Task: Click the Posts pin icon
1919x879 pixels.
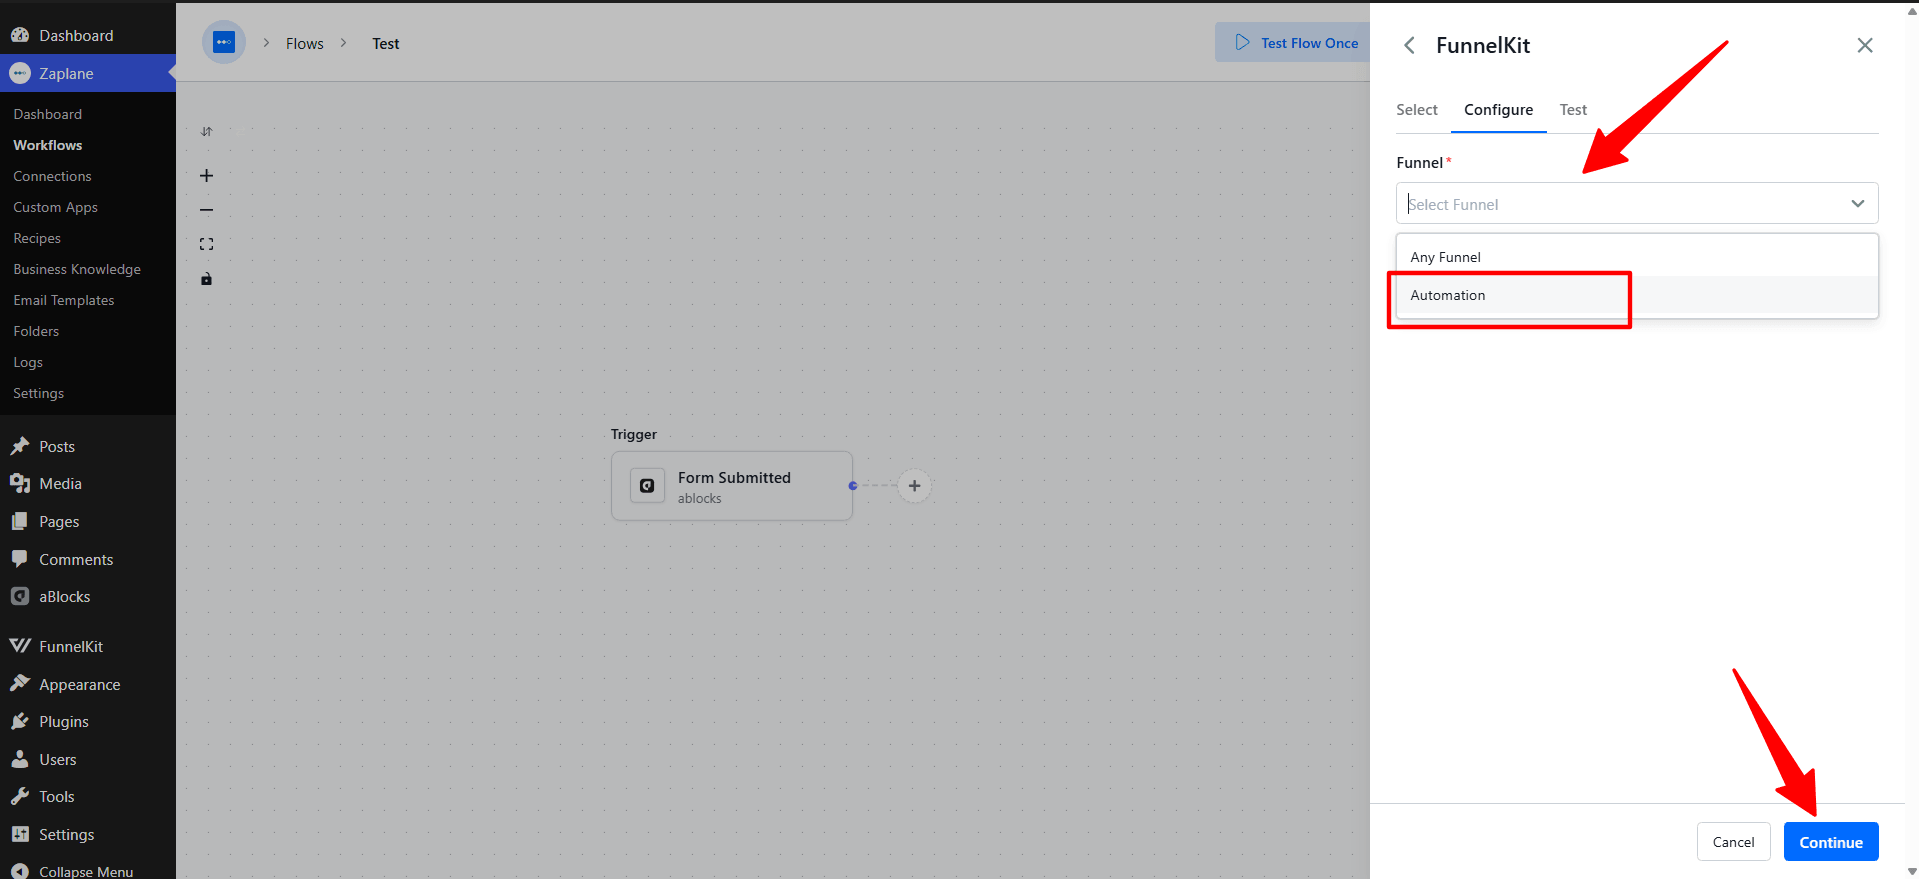Action: pyautogui.click(x=20, y=446)
